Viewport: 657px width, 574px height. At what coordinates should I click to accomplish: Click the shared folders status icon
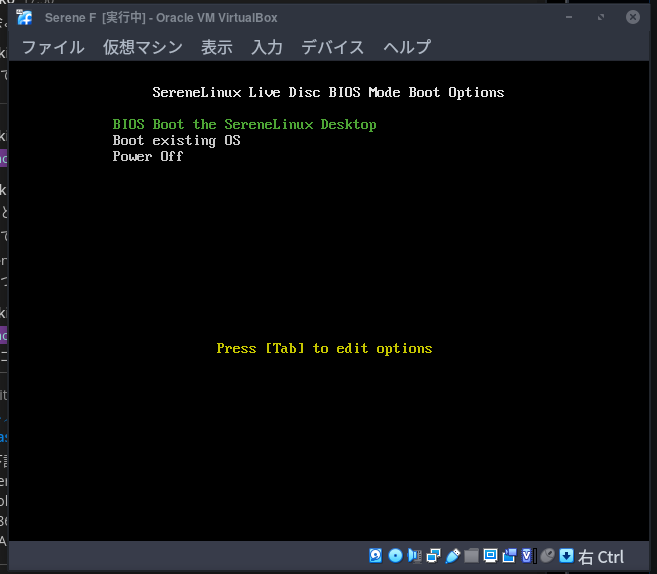click(471, 556)
